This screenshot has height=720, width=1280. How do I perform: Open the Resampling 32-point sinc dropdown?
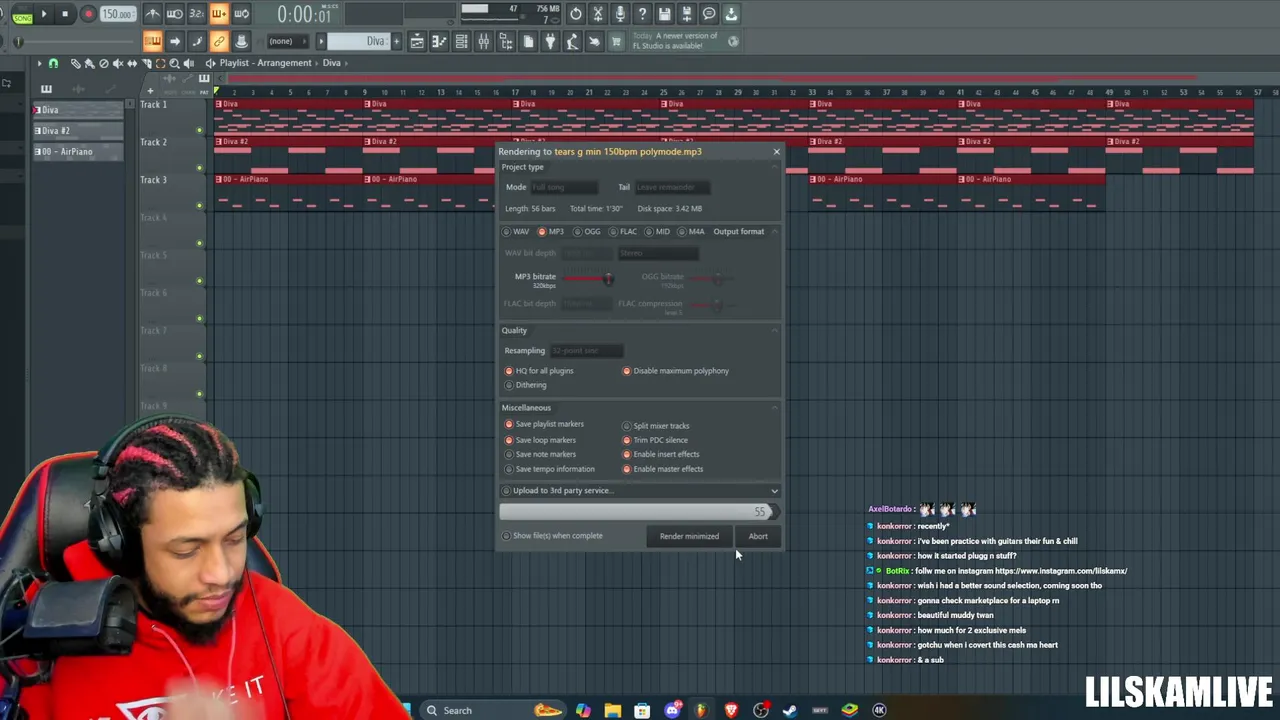[x=586, y=351]
